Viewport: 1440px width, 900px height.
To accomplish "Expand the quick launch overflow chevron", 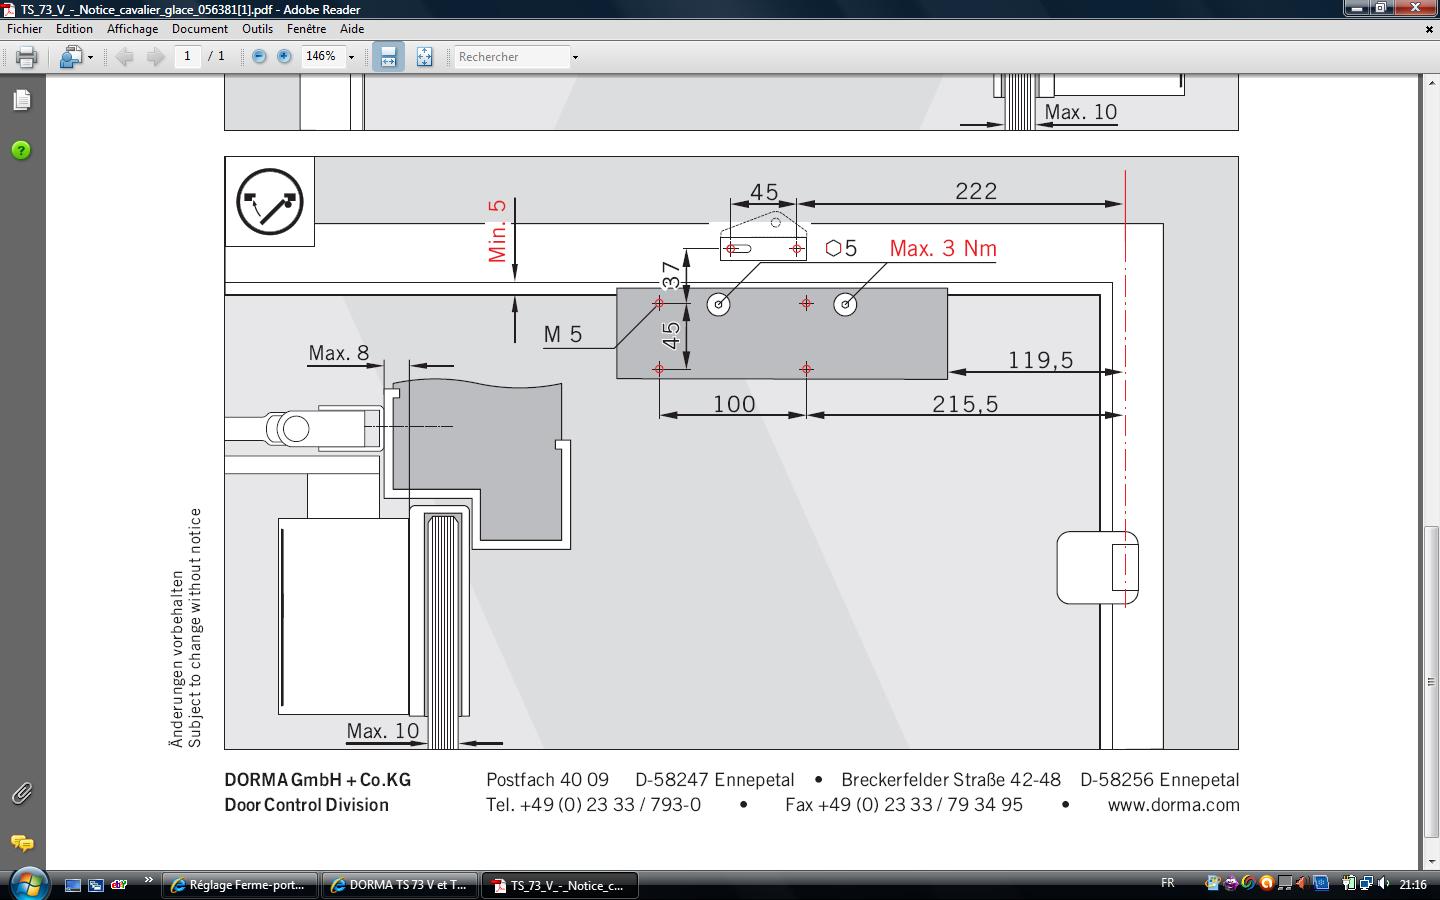I will pos(149,881).
